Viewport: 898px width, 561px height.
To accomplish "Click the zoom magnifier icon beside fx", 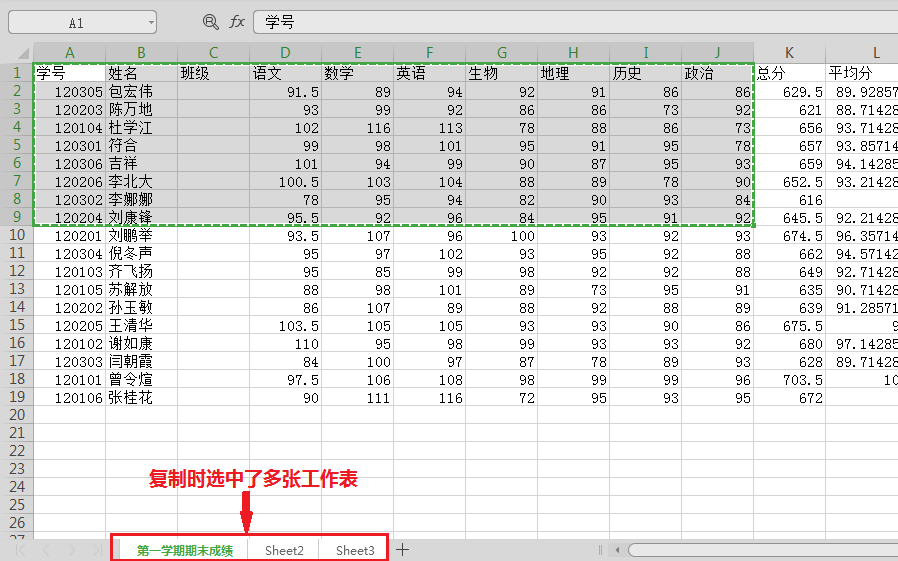I will tap(211, 22).
